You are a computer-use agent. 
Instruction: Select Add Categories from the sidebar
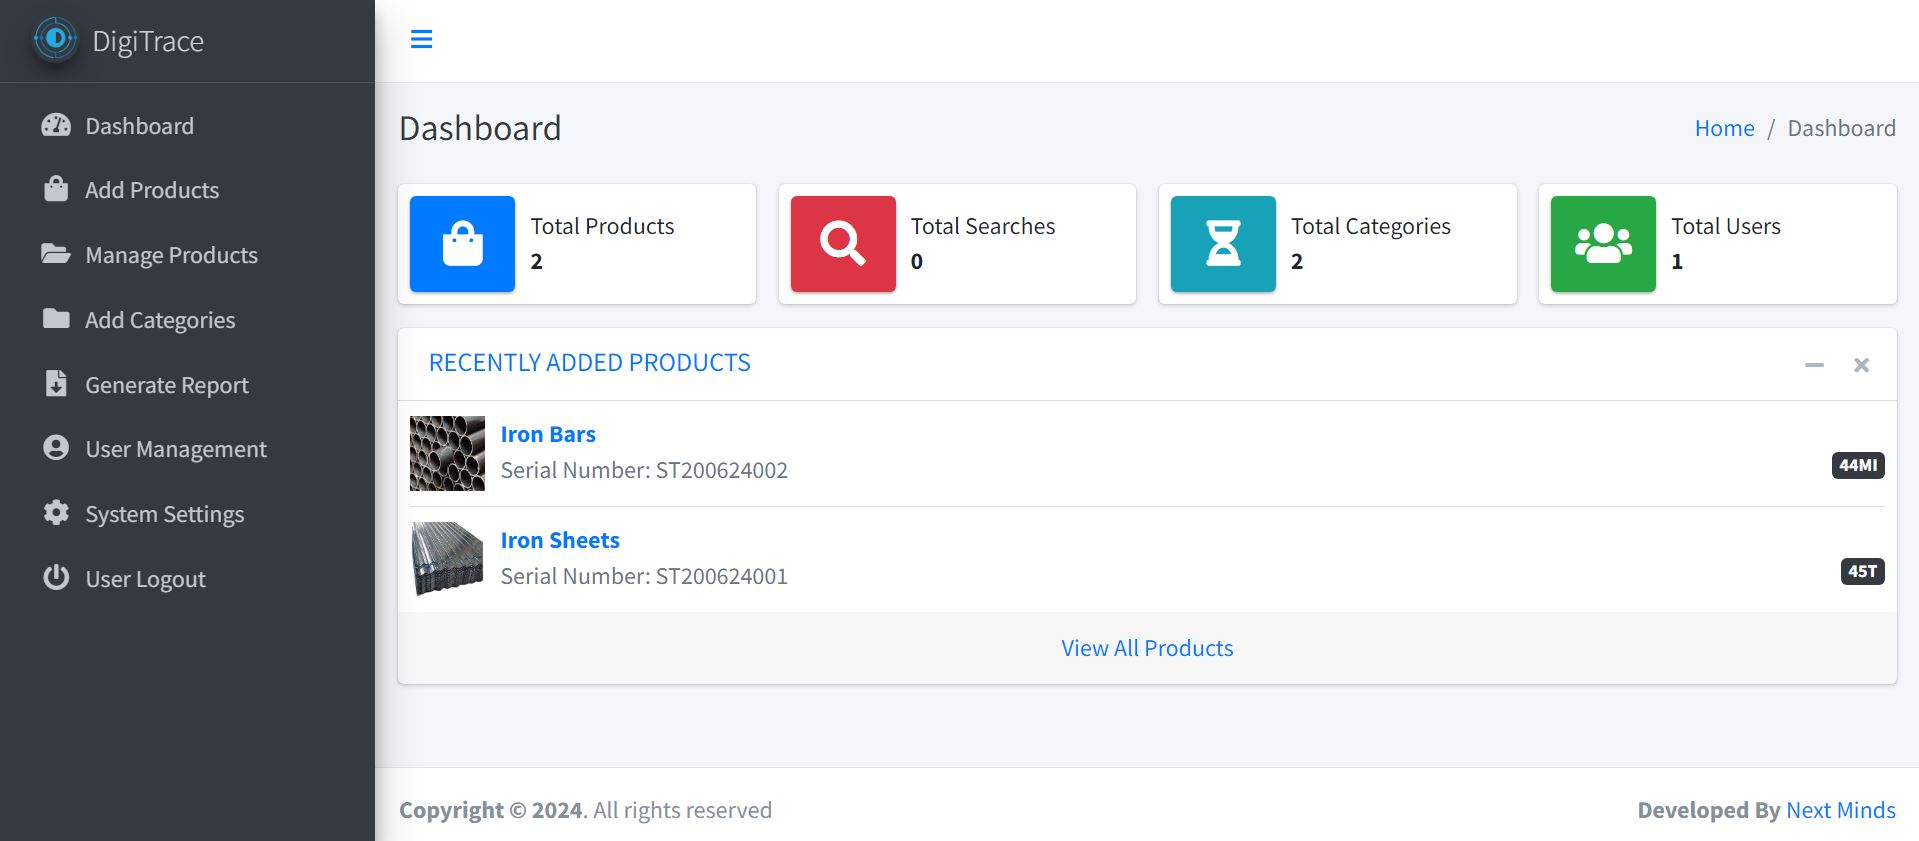160,320
